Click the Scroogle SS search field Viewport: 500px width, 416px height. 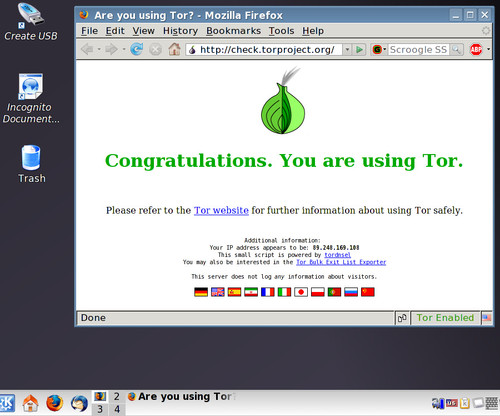pos(419,50)
